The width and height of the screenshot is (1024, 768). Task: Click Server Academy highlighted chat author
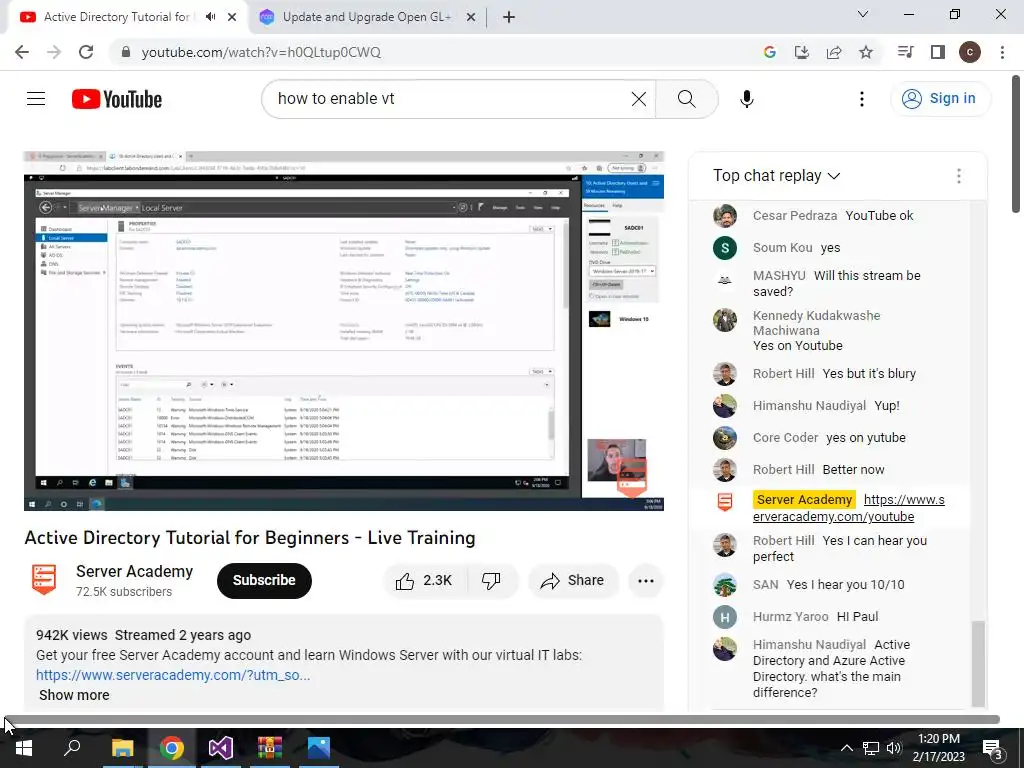(805, 500)
